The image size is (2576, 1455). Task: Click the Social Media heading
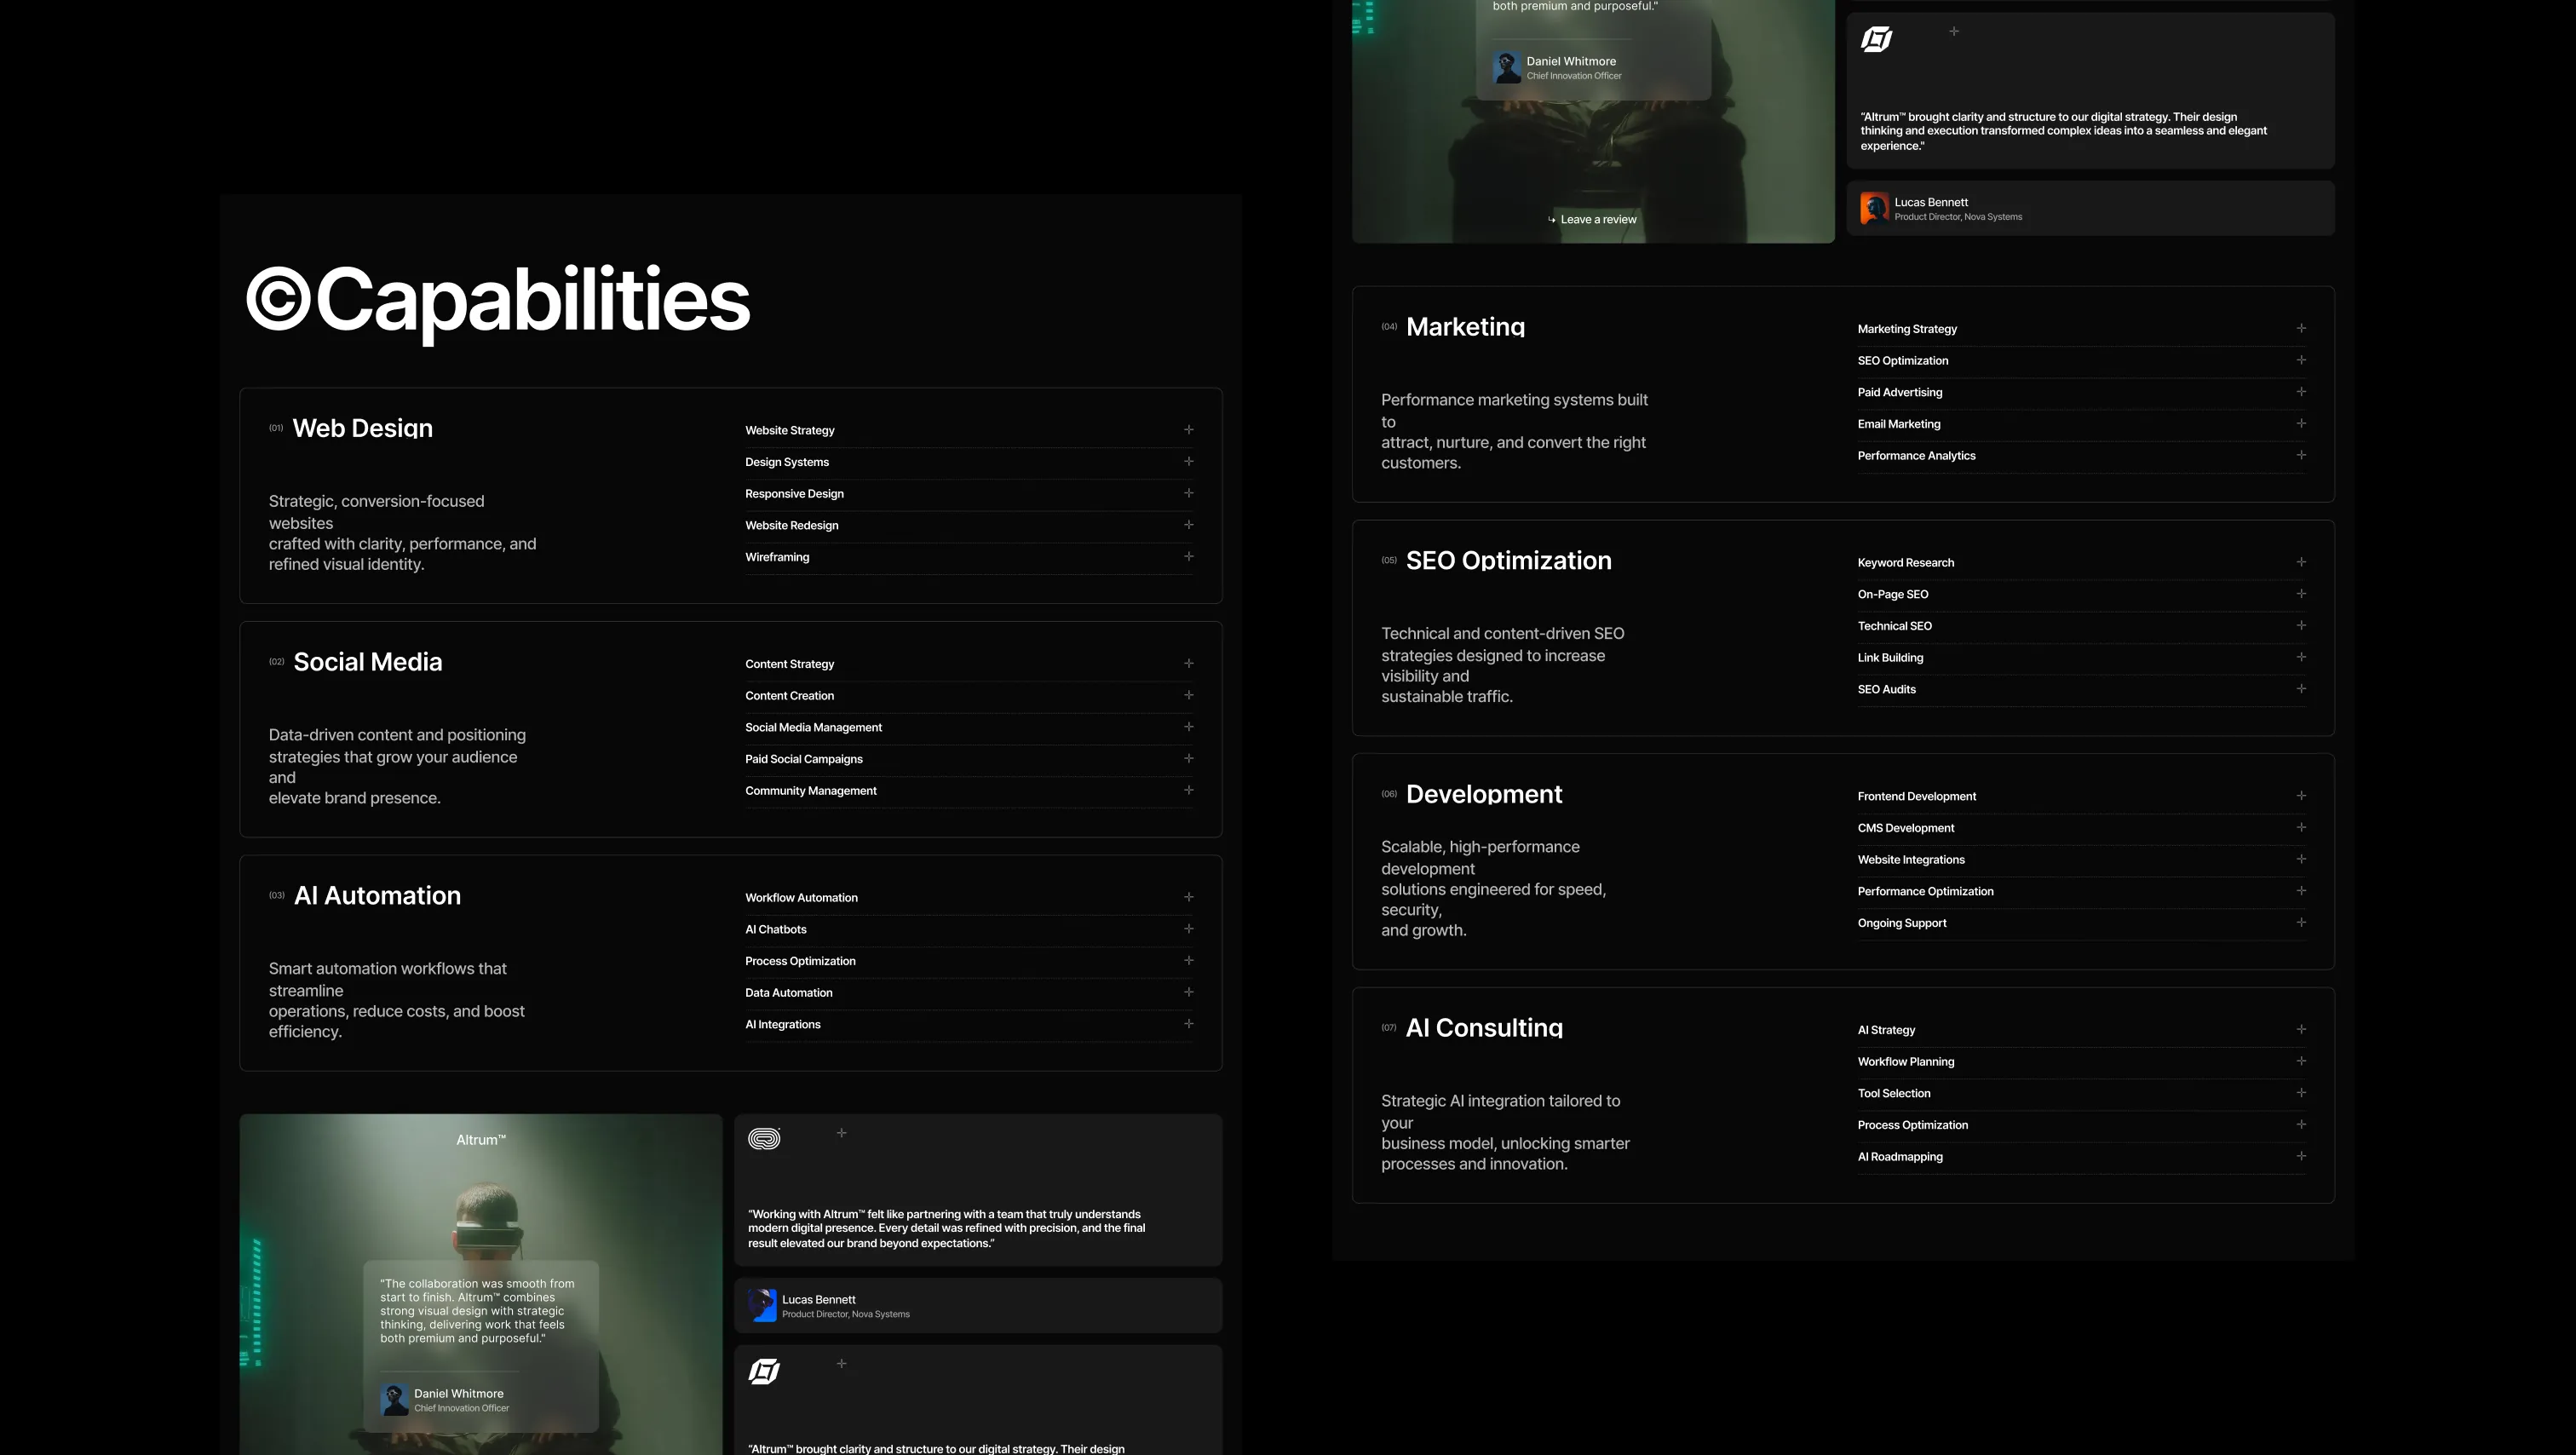click(367, 662)
